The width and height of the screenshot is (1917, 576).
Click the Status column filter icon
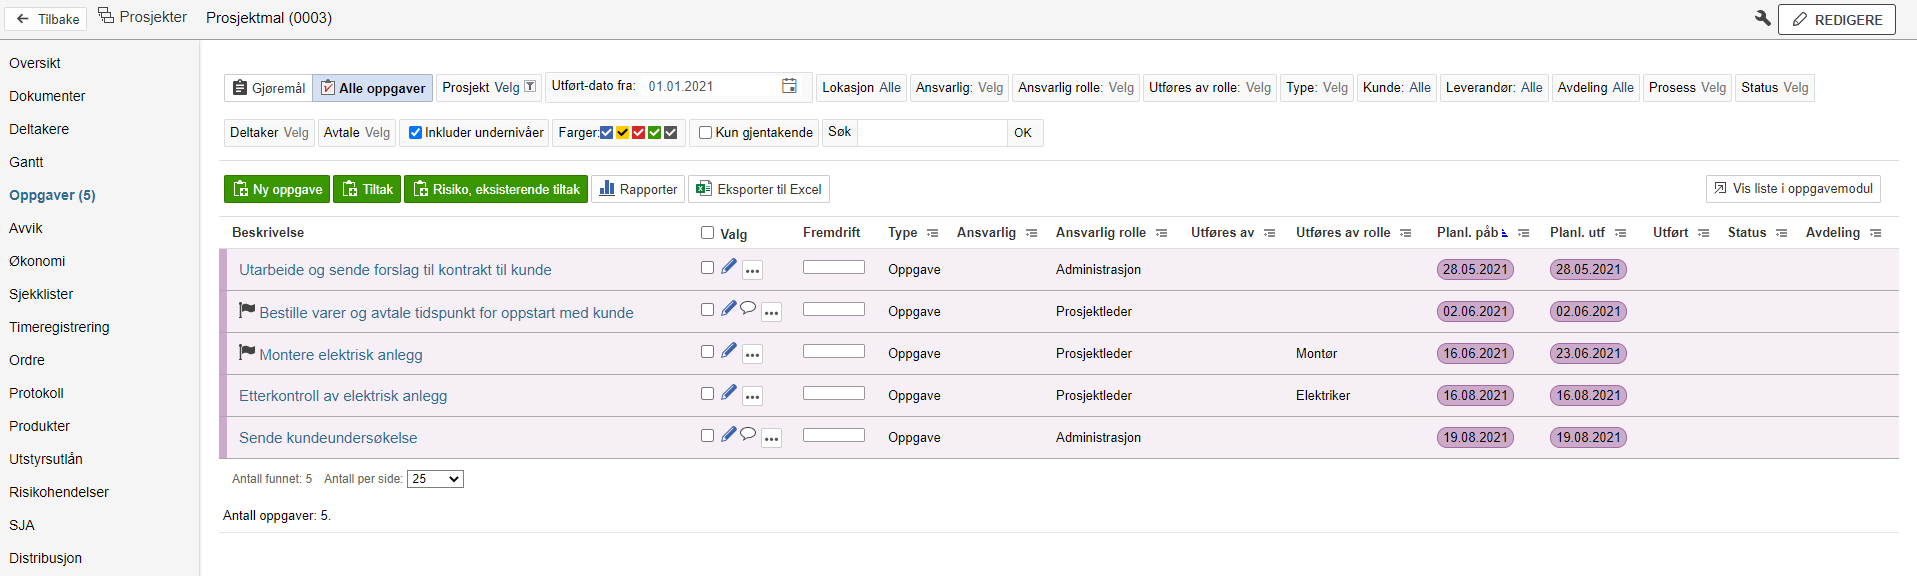tap(1781, 233)
